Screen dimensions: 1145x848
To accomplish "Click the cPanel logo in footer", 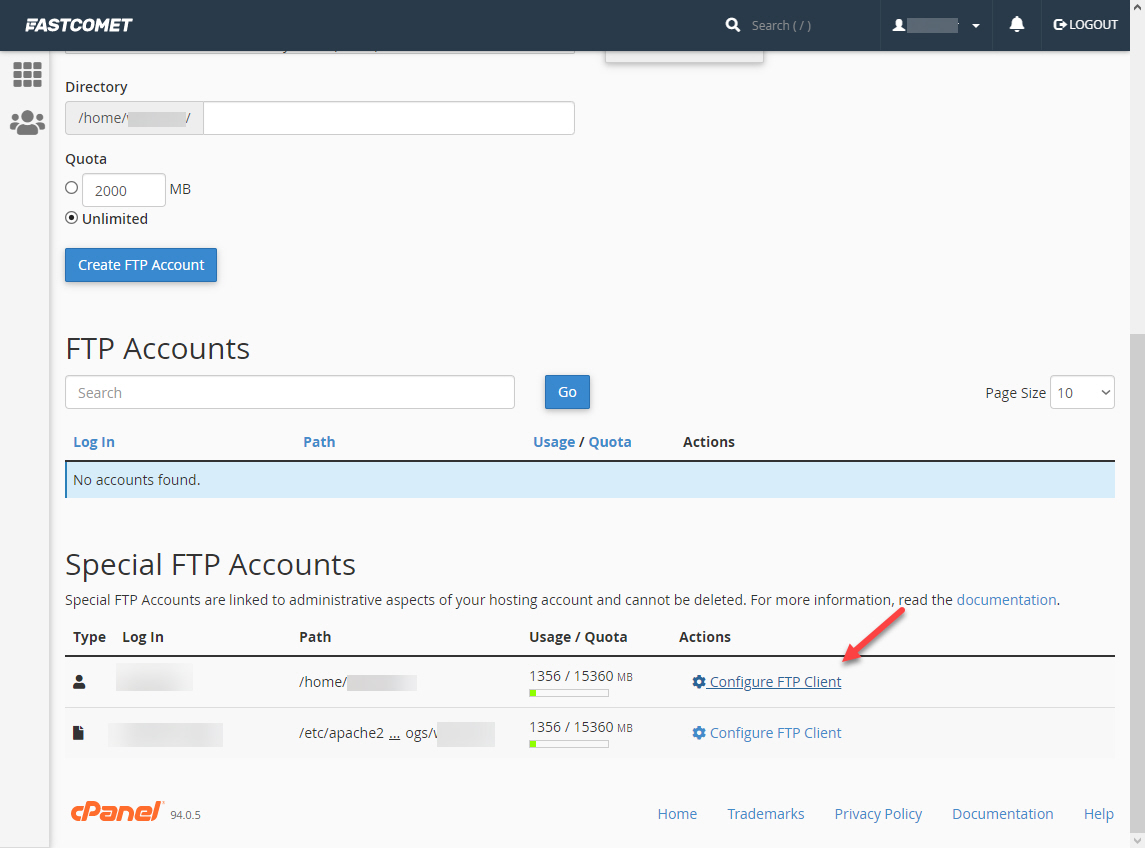I will 117,811.
